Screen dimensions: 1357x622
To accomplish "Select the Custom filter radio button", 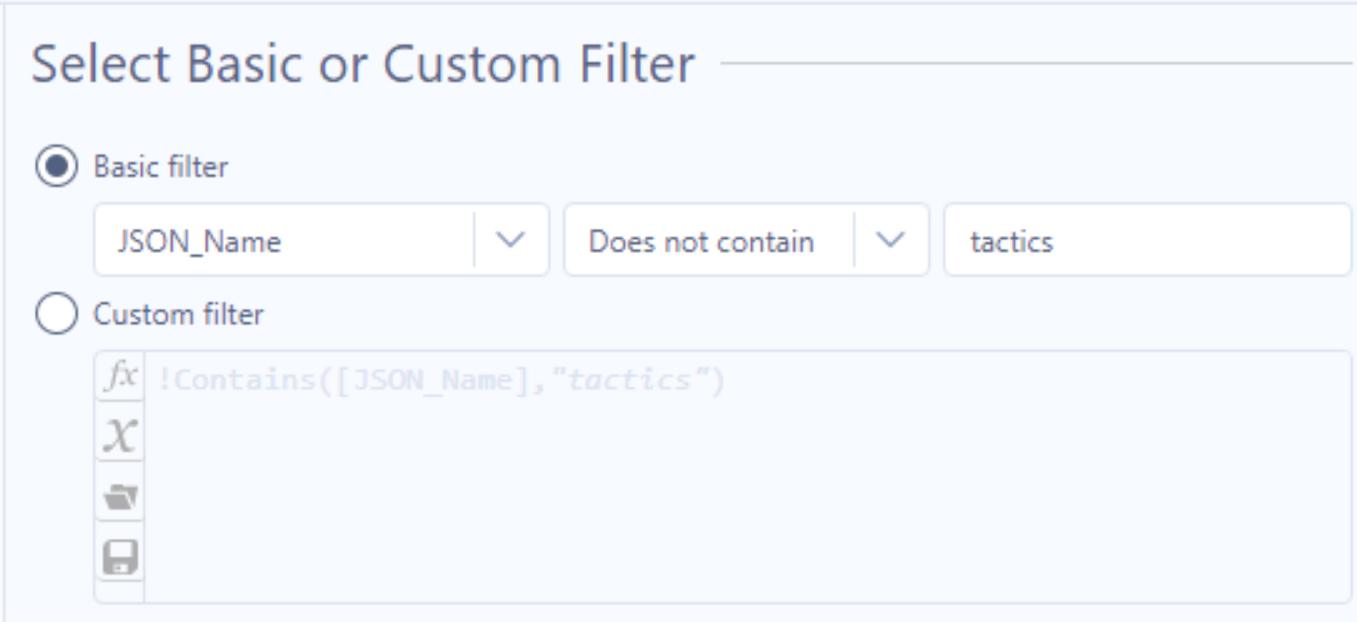I will click(x=56, y=315).
